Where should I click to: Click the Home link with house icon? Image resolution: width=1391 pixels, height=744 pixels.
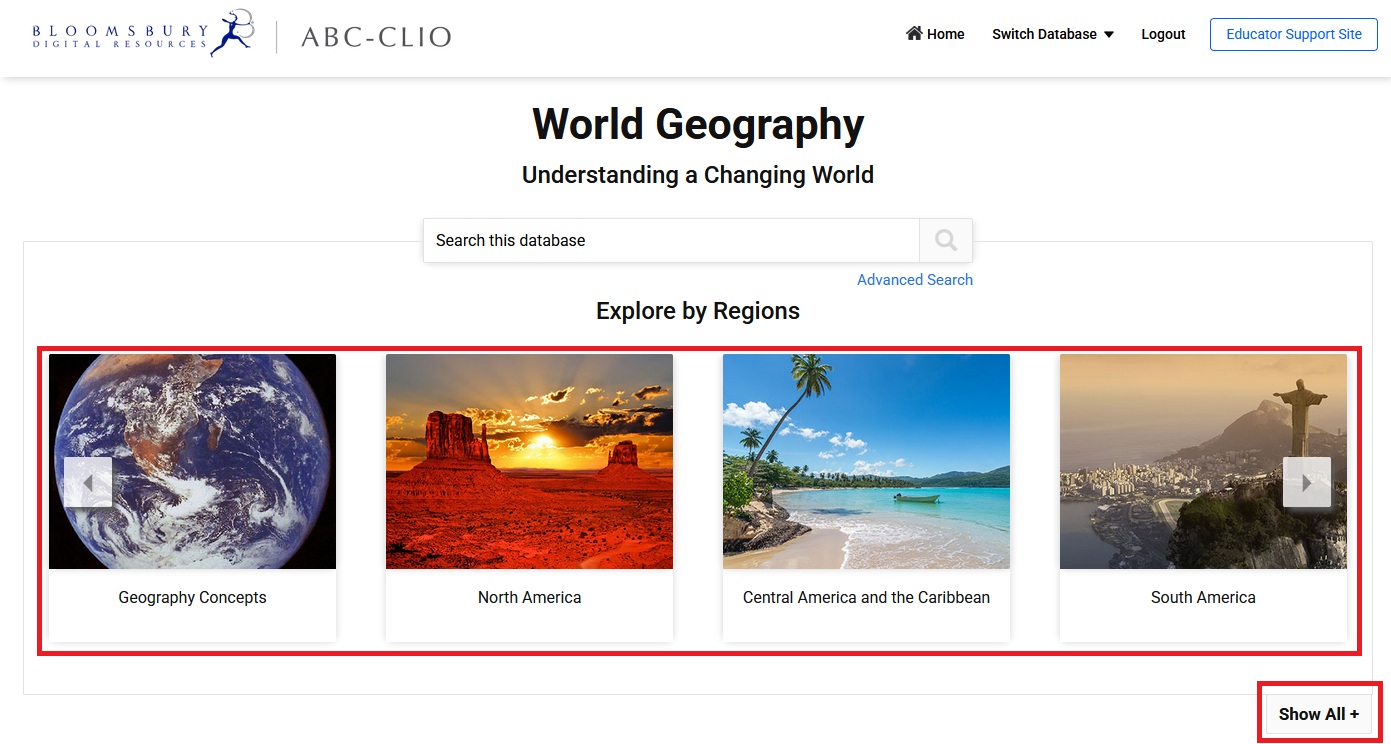click(935, 34)
